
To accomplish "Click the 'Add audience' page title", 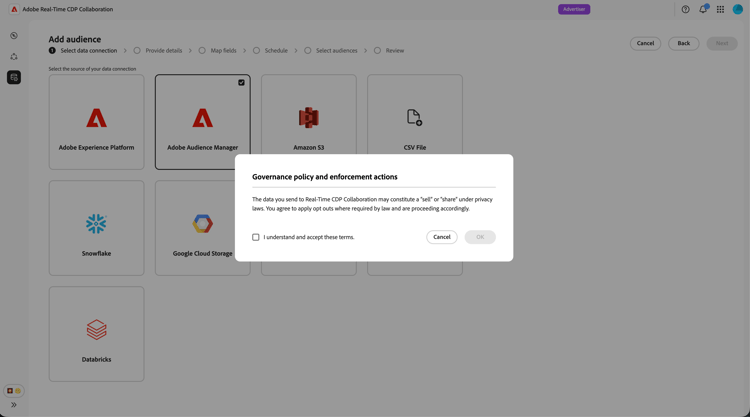I will tap(75, 39).
